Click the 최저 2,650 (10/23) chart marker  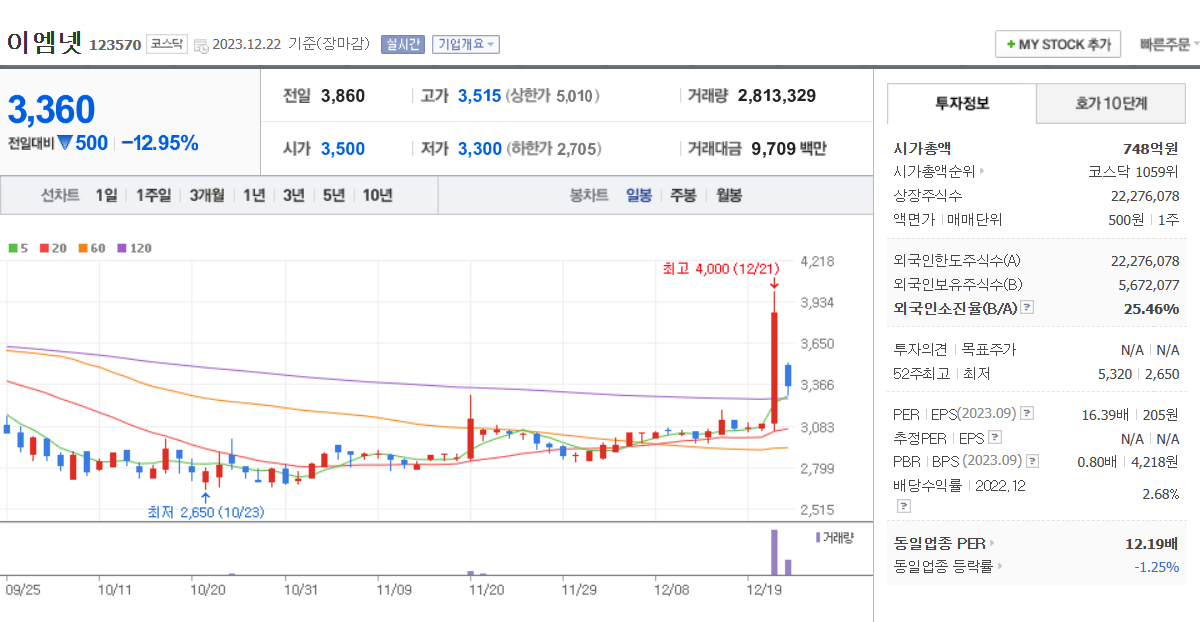click(206, 511)
